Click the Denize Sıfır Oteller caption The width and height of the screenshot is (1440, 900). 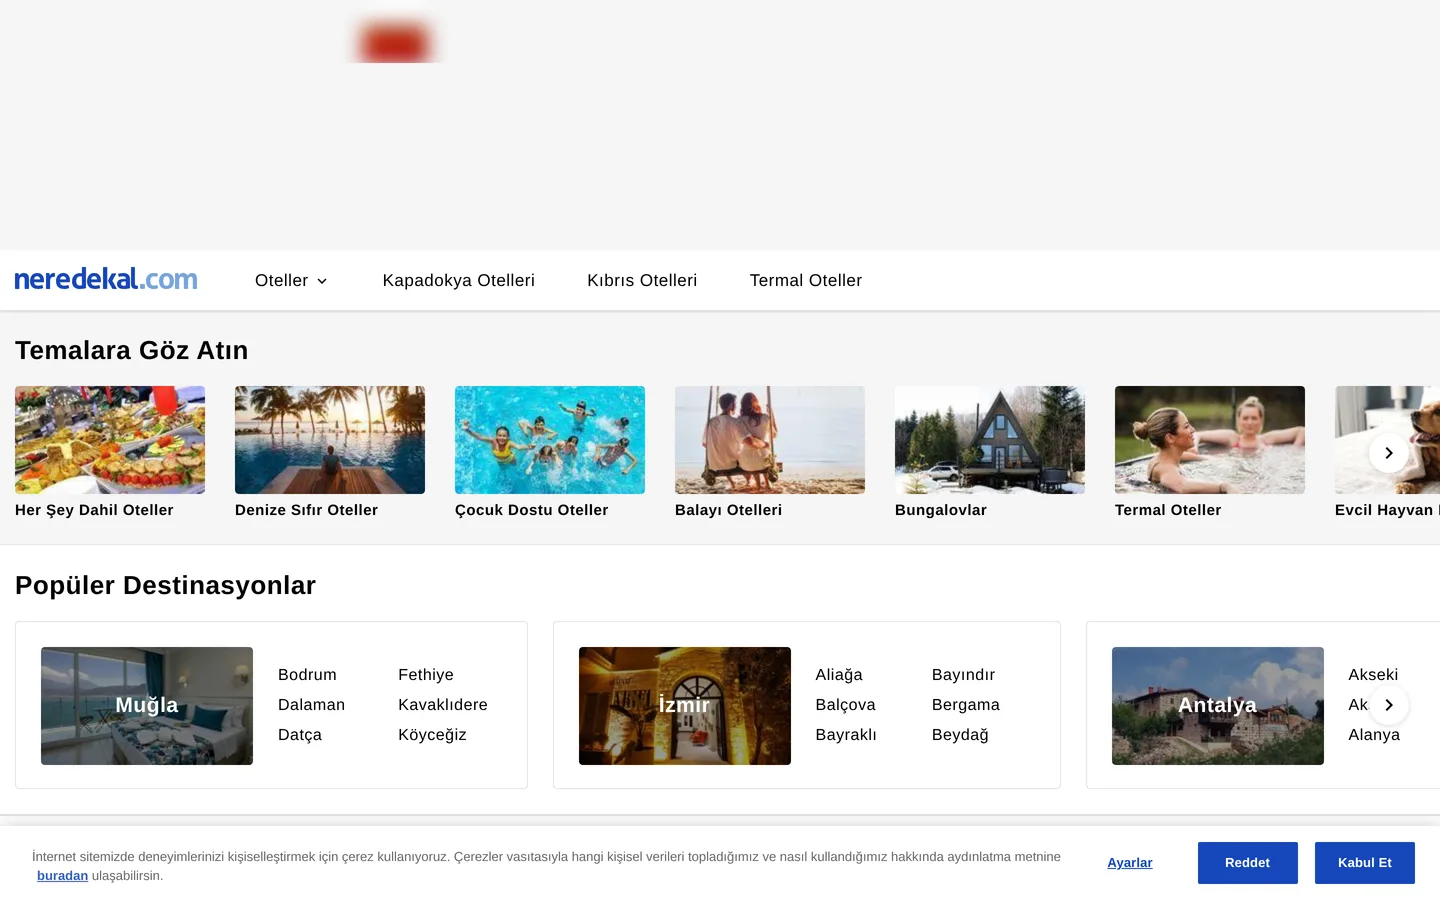306,510
